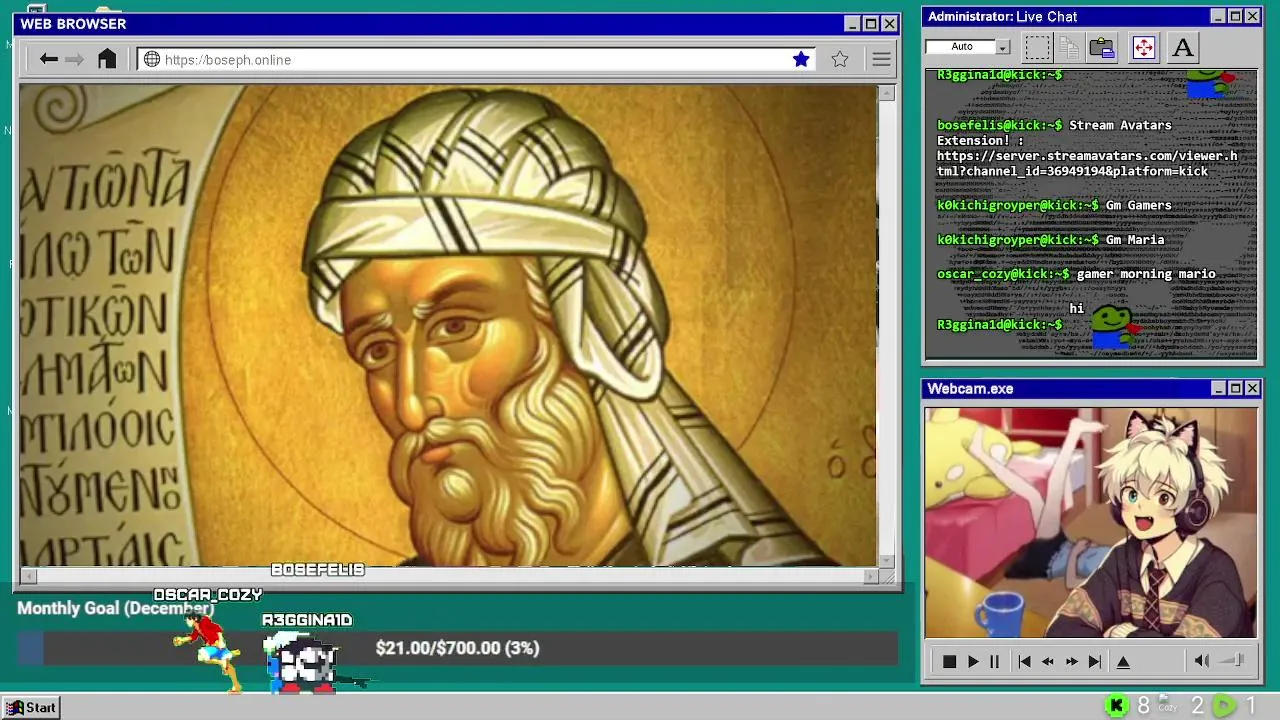Click the browser scroll up arrow
The image size is (1280, 720).
point(886,93)
